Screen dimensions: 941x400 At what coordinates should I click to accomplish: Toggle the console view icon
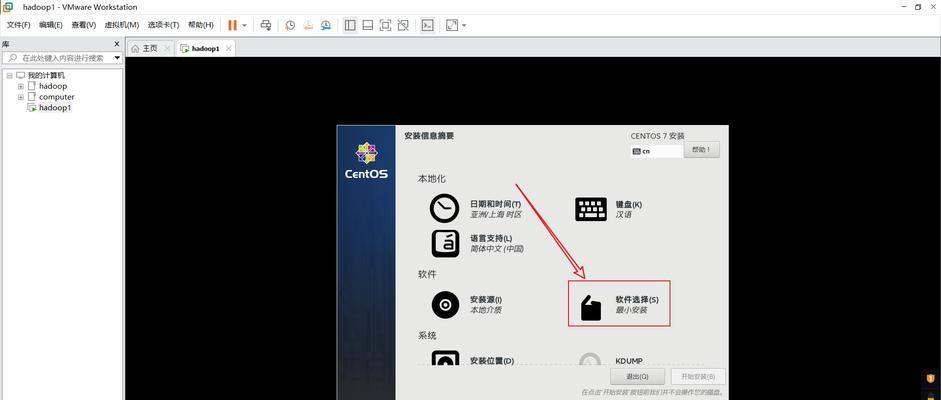click(x=427, y=25)
